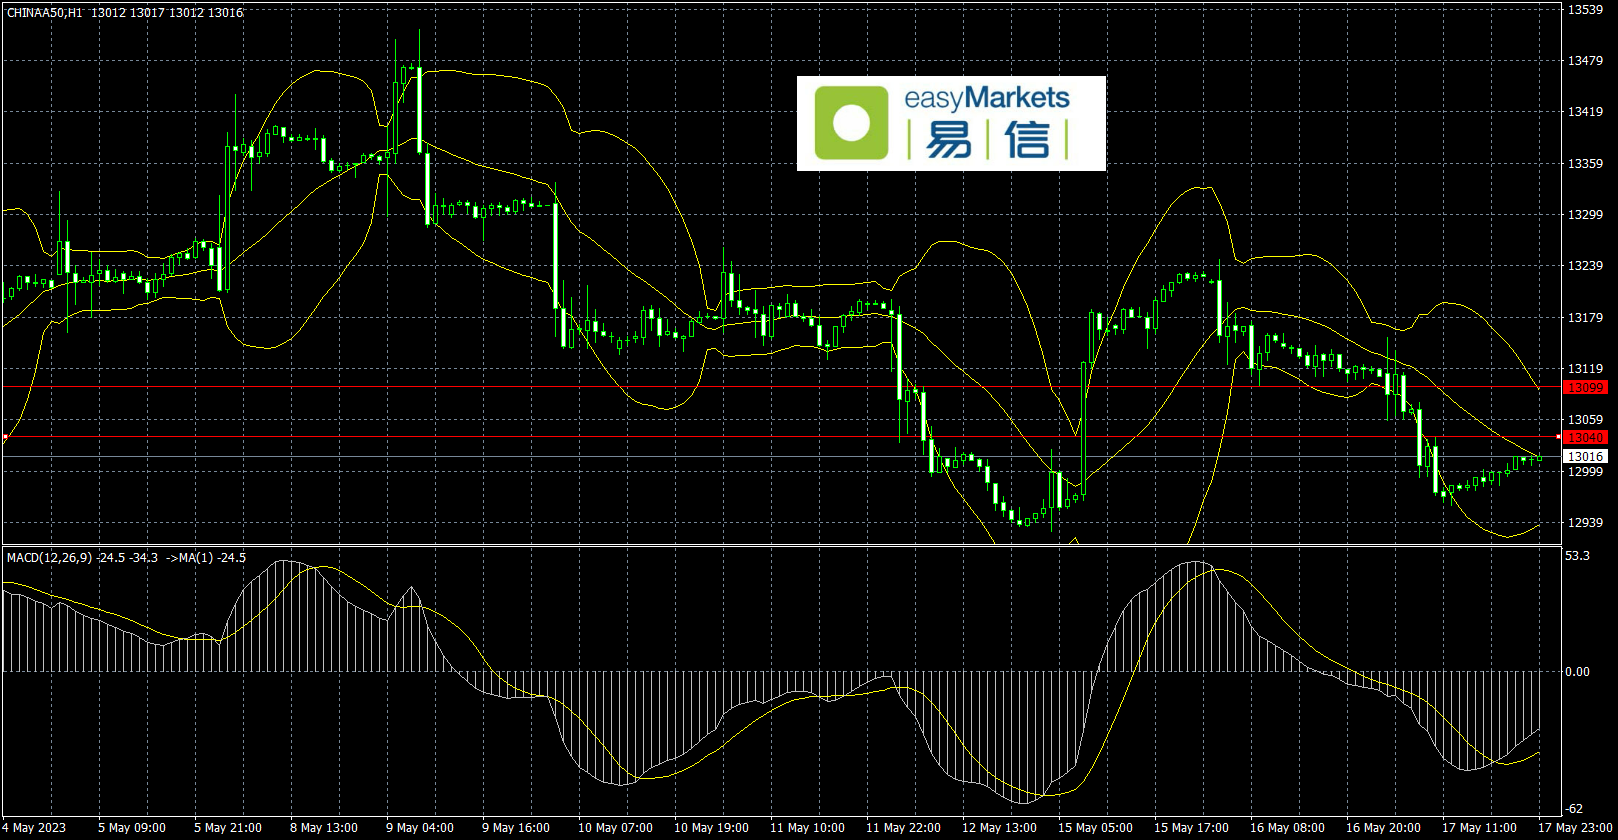
Task: Click the 11 May 10:00 time label
Action: (808, 828)
